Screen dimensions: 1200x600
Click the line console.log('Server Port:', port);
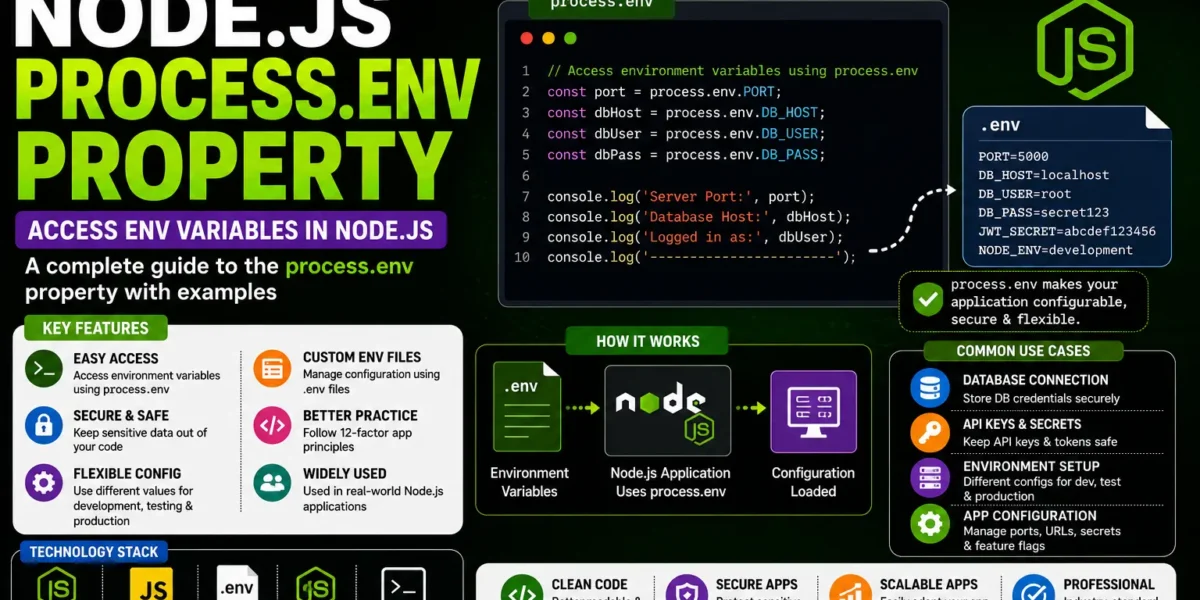(x=681, y=196)
